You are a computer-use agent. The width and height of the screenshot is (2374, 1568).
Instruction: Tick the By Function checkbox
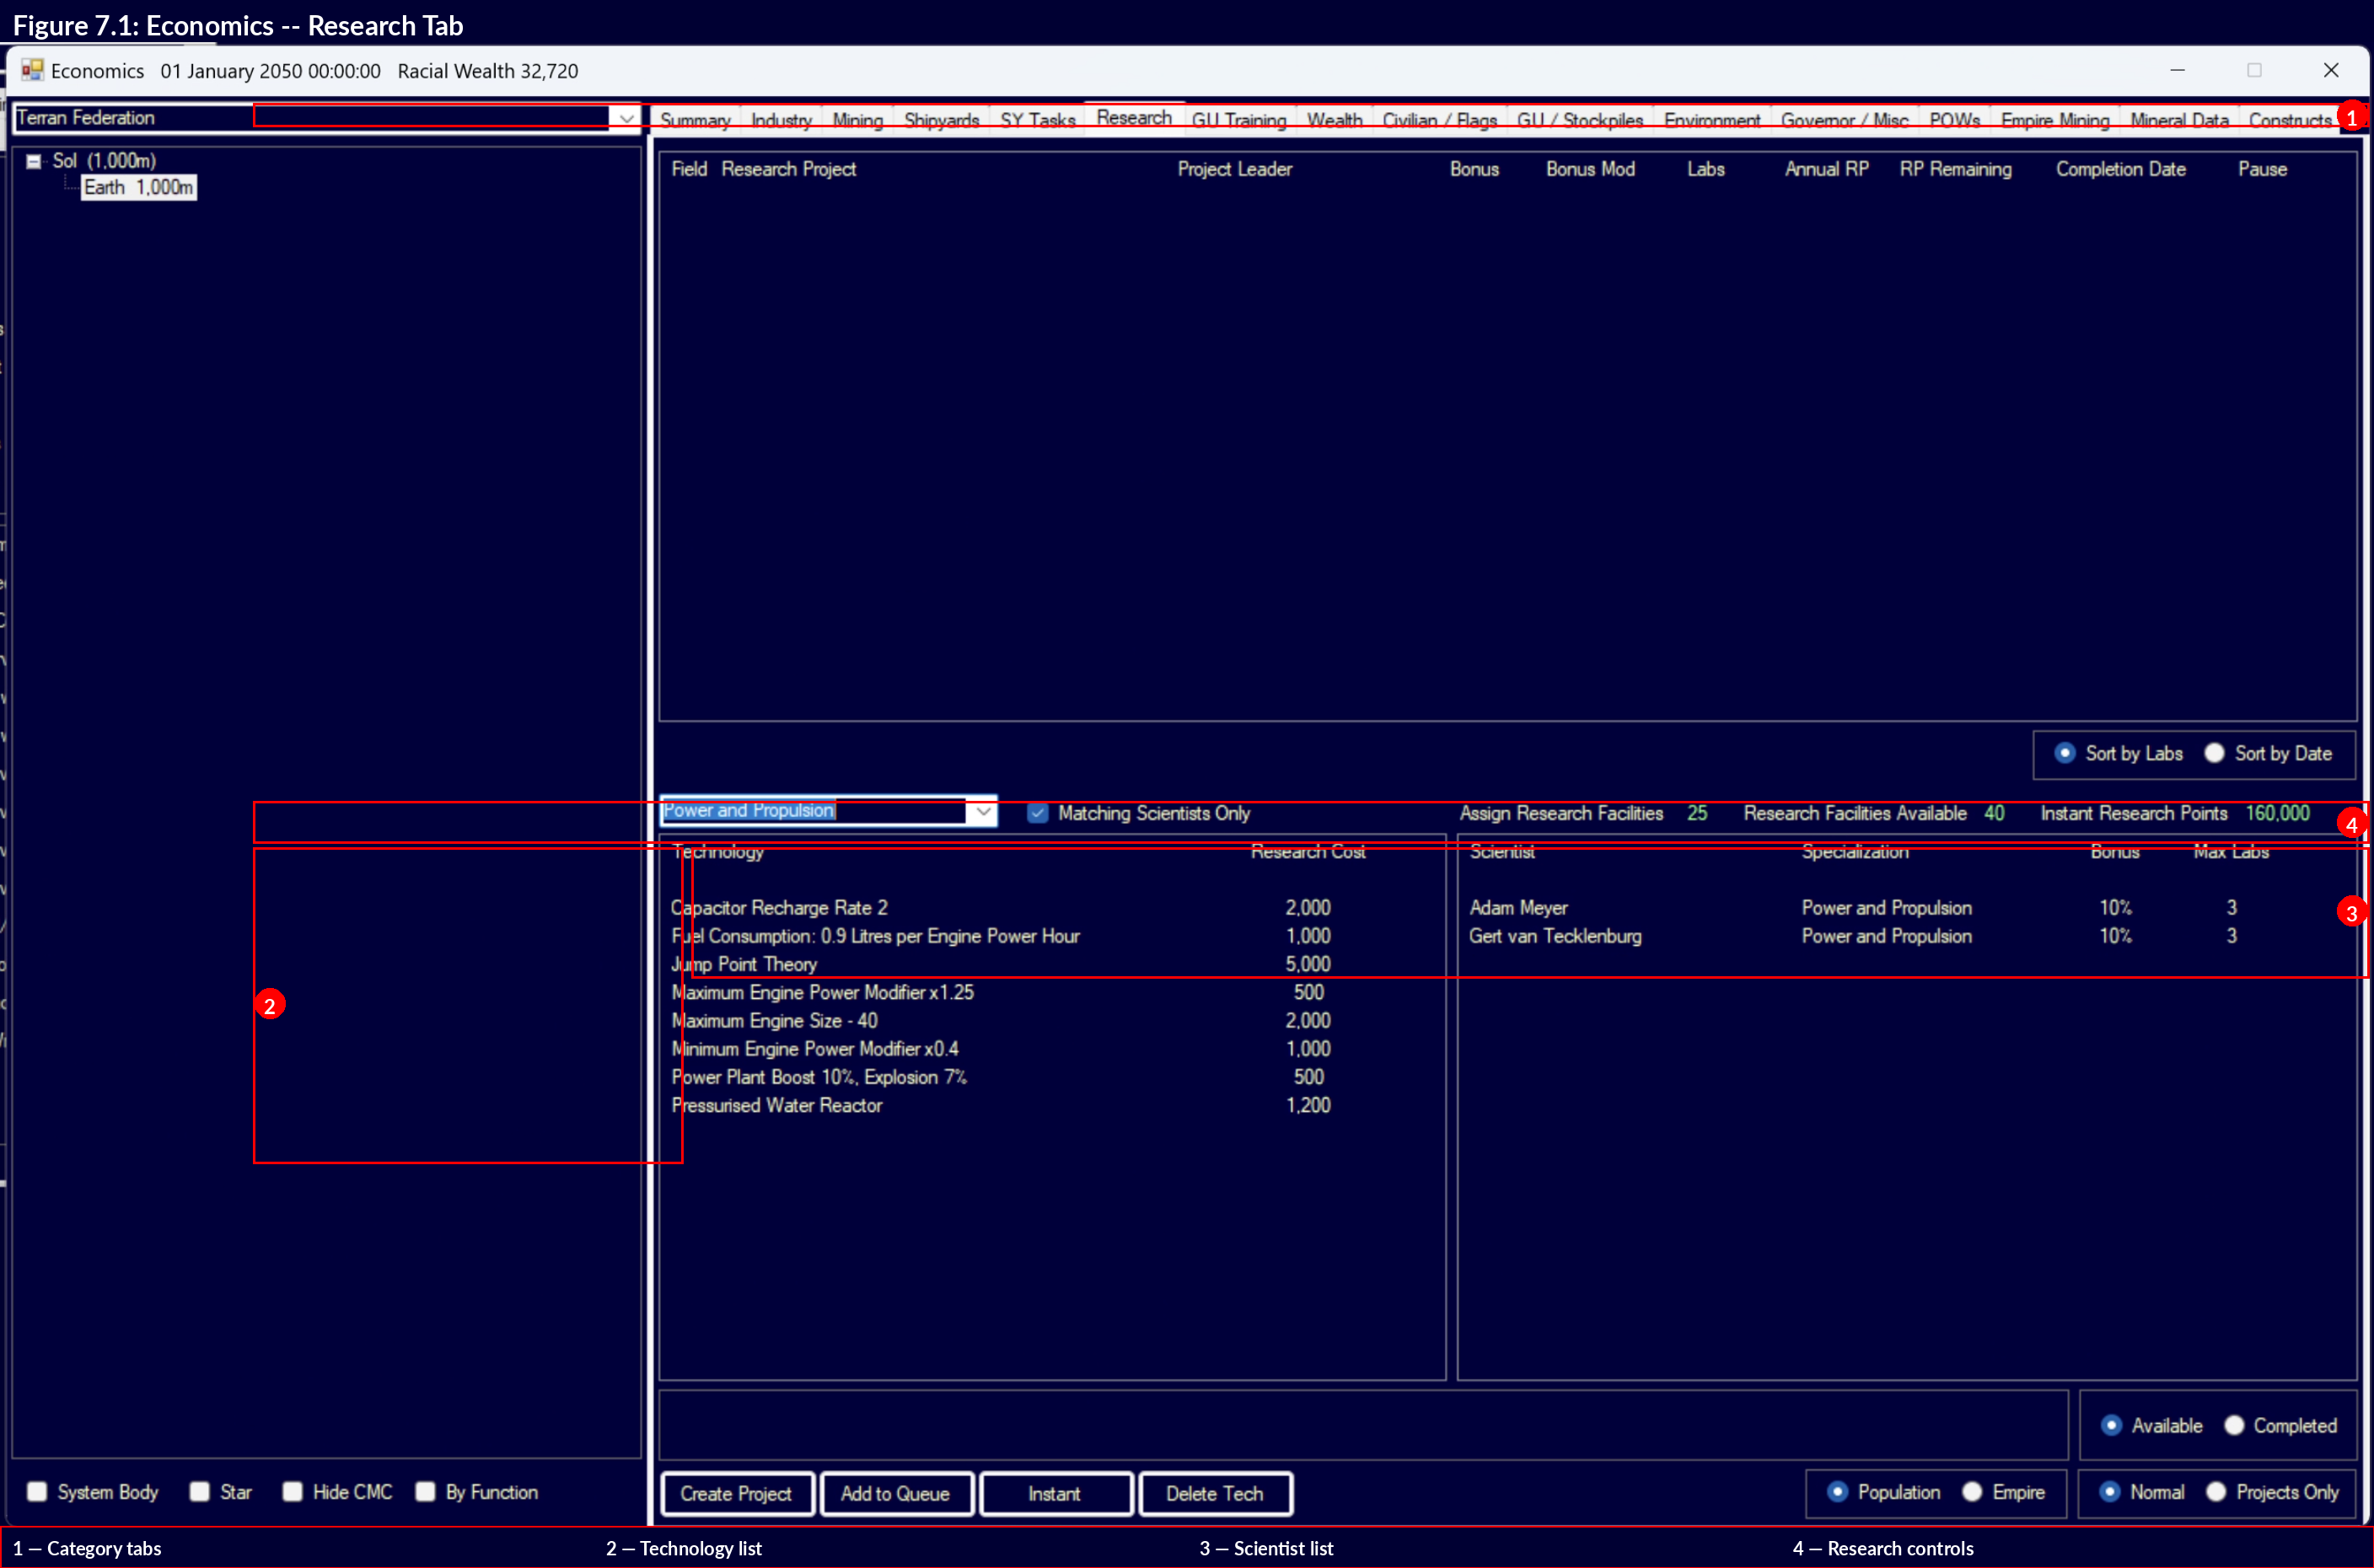[426, 1491]
